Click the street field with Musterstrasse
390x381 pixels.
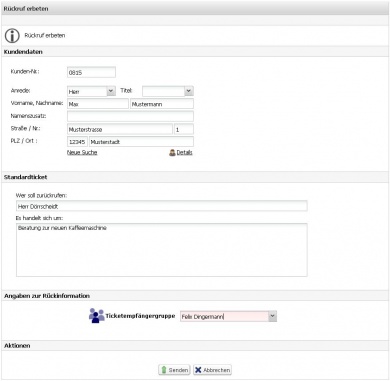click(120, 129)
